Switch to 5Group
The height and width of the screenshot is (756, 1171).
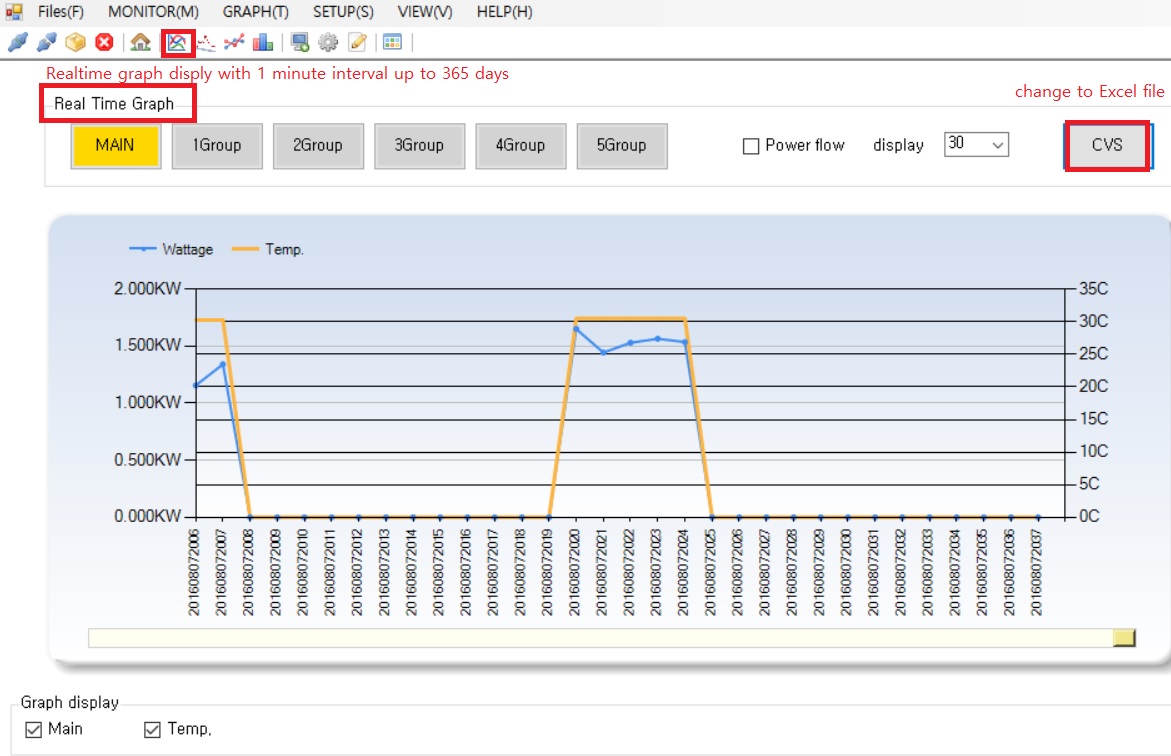(622, 146)
